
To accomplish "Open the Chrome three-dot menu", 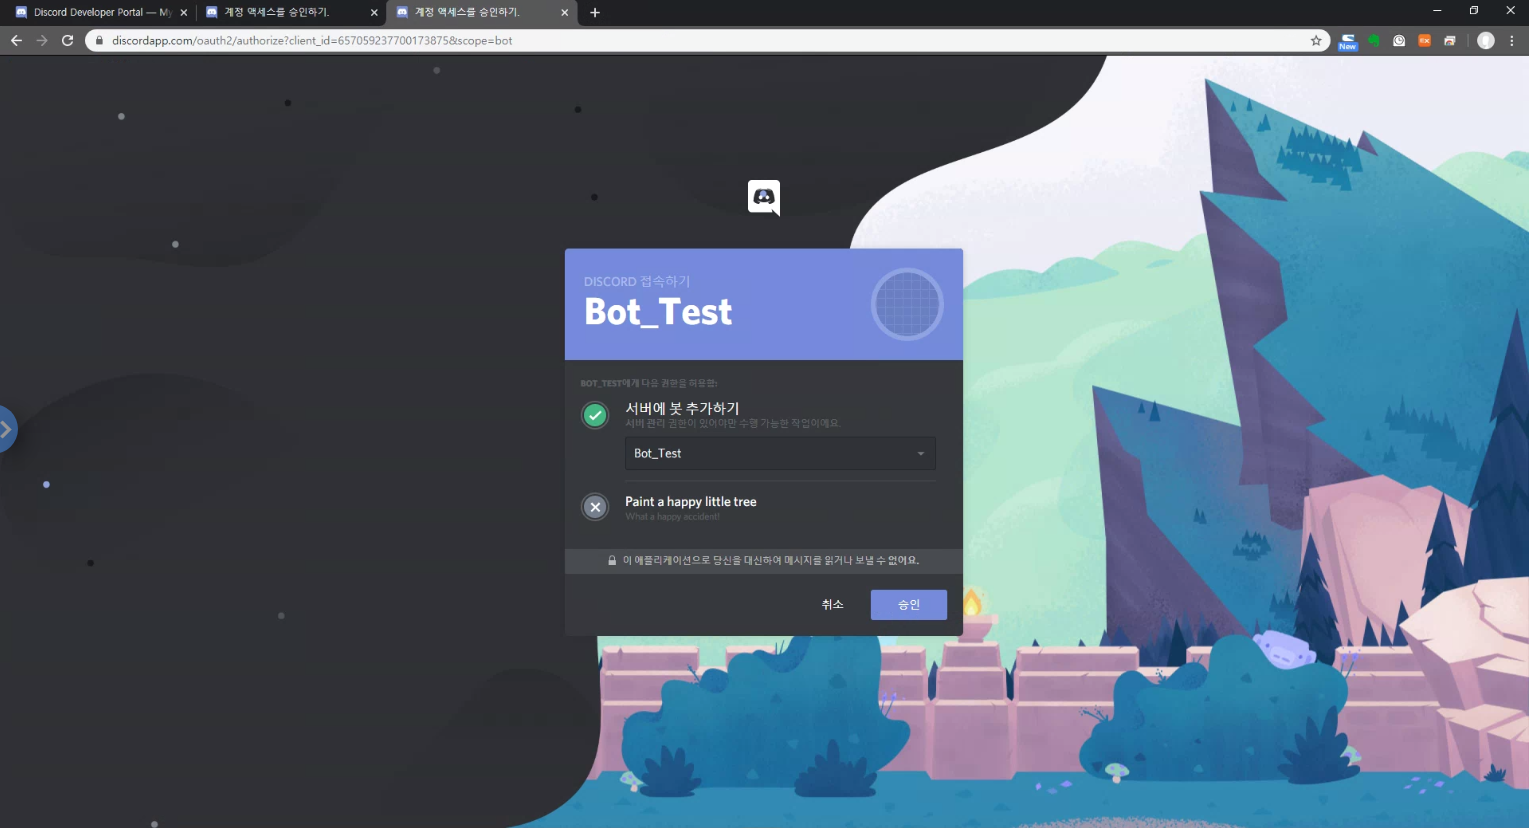I will point(1512,41).
